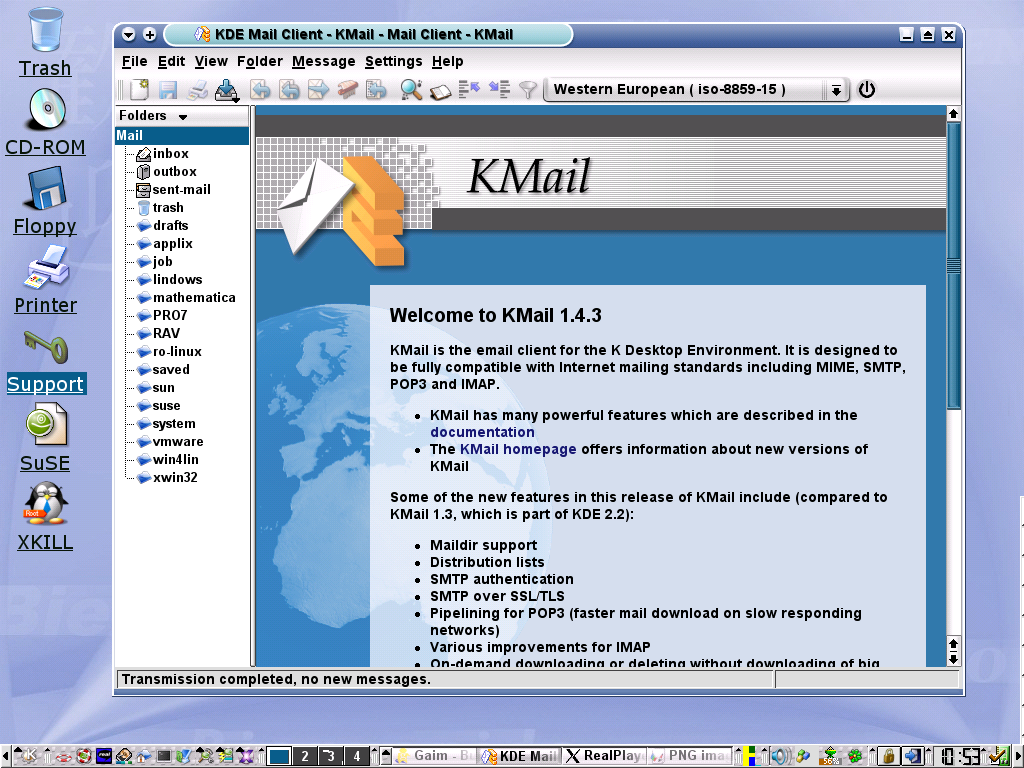Select the sent-mail folder
The height and width of the screenshot is (768, 1024).
pyautogui.click(x=181, y=189)
